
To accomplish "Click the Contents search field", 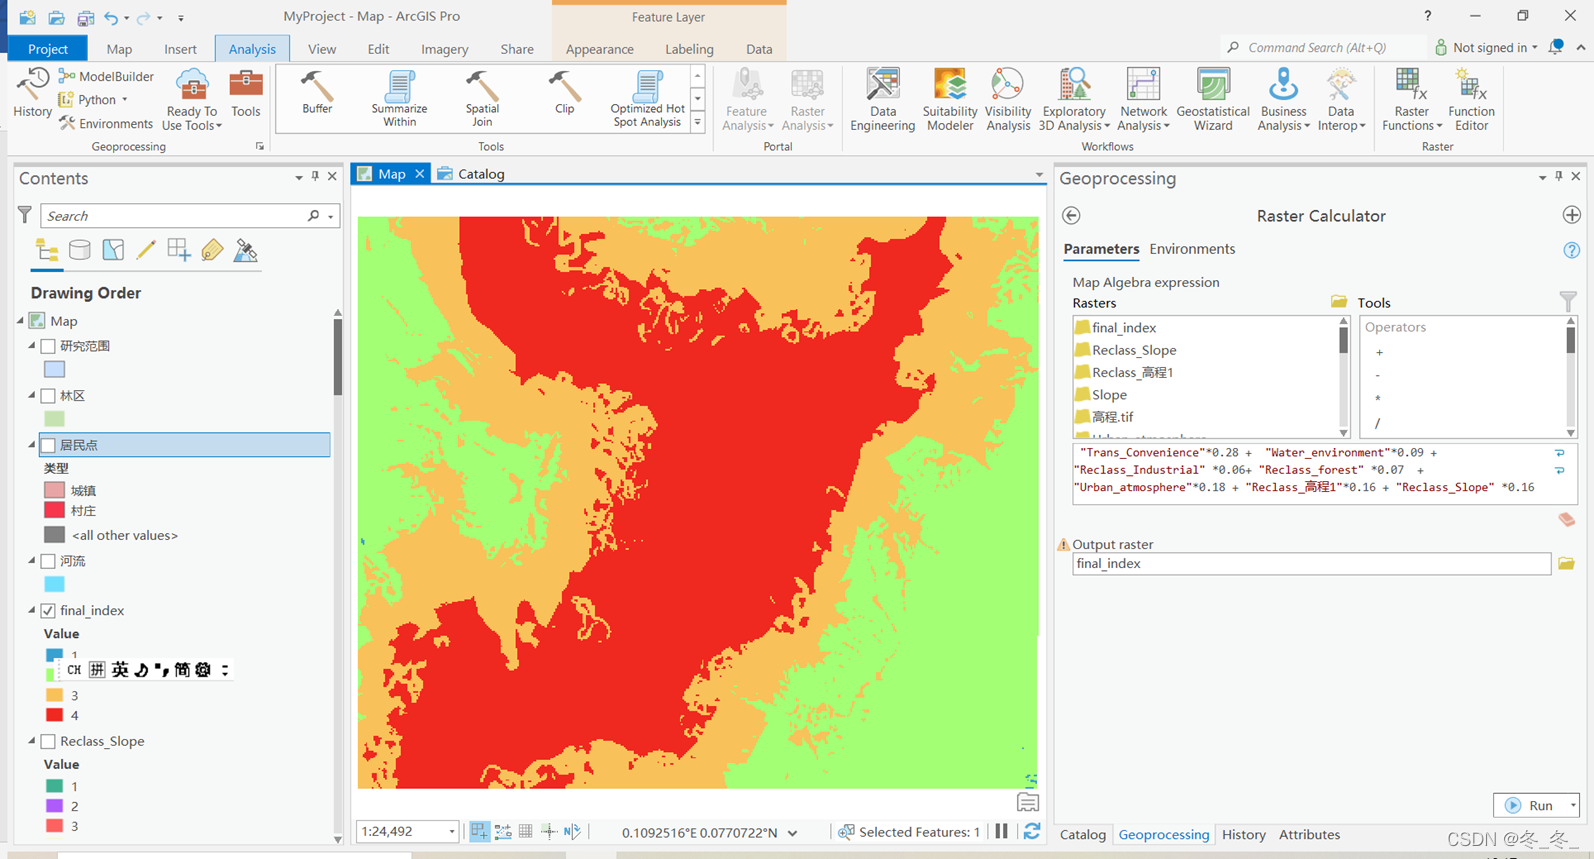I will [175, 216].
